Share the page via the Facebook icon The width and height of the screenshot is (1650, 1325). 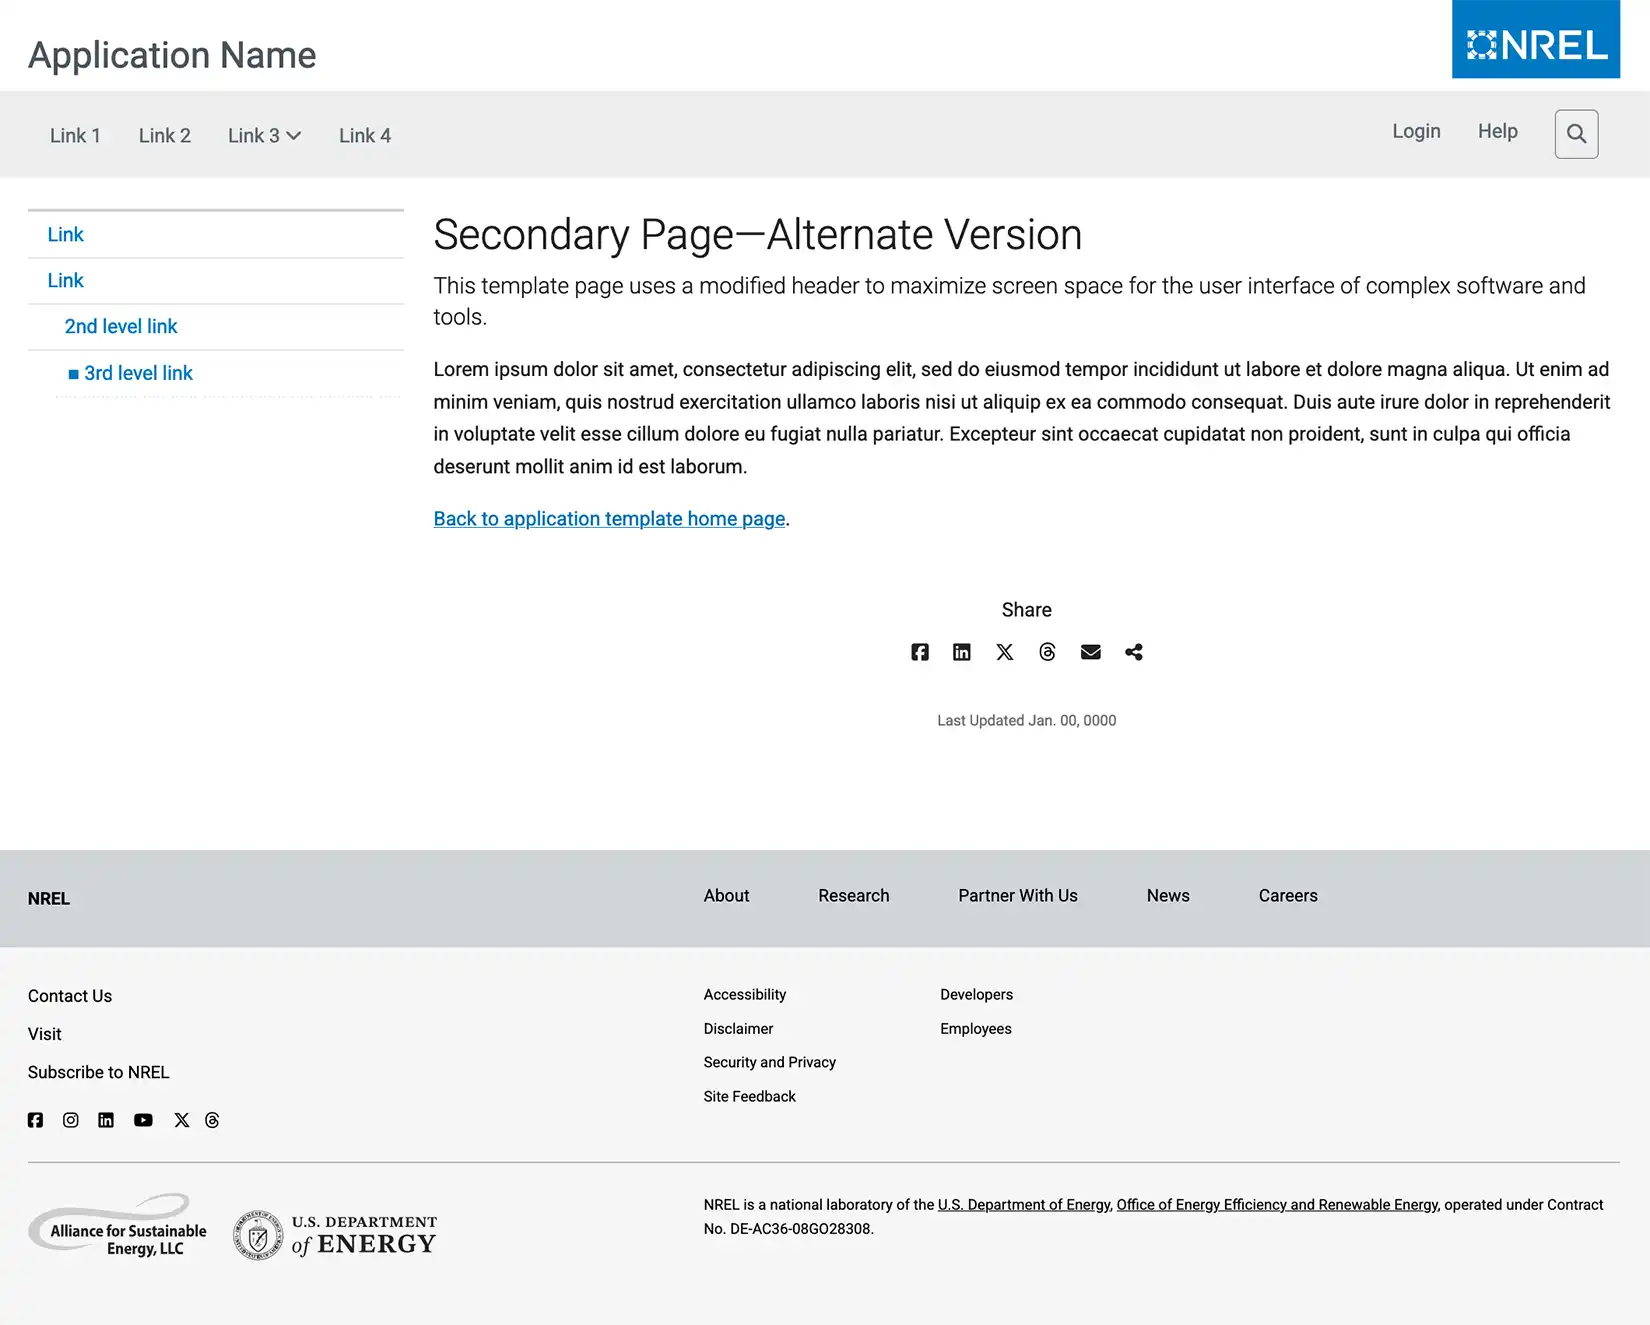click(x=919, y=651)
